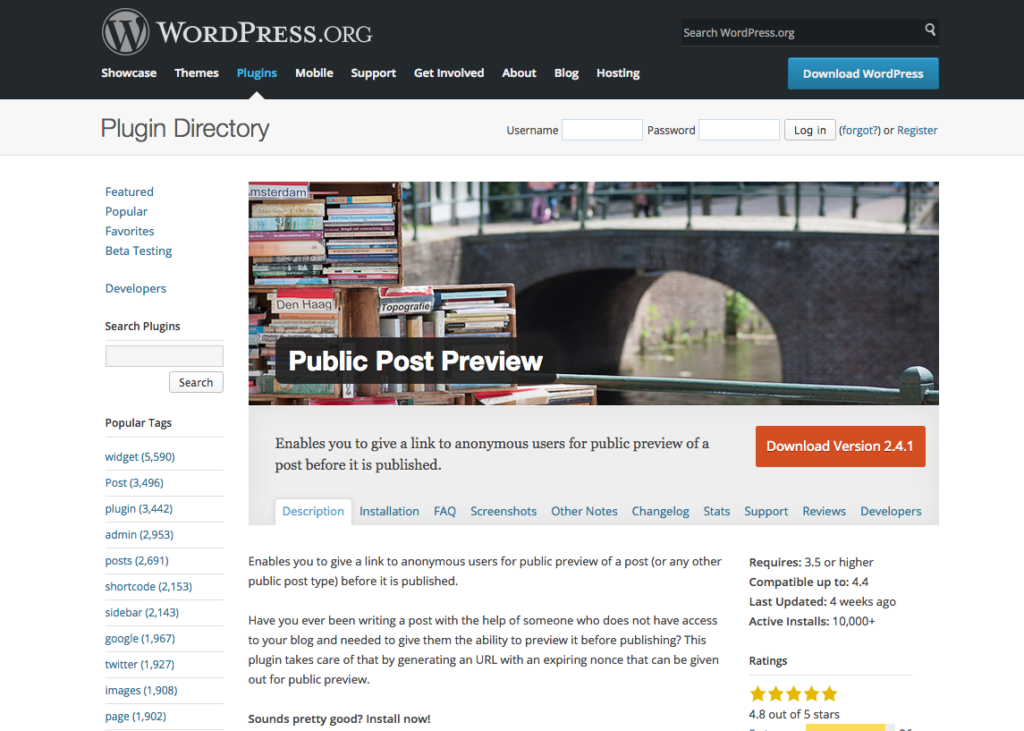Open the Blog menu item

pos(566,73)
